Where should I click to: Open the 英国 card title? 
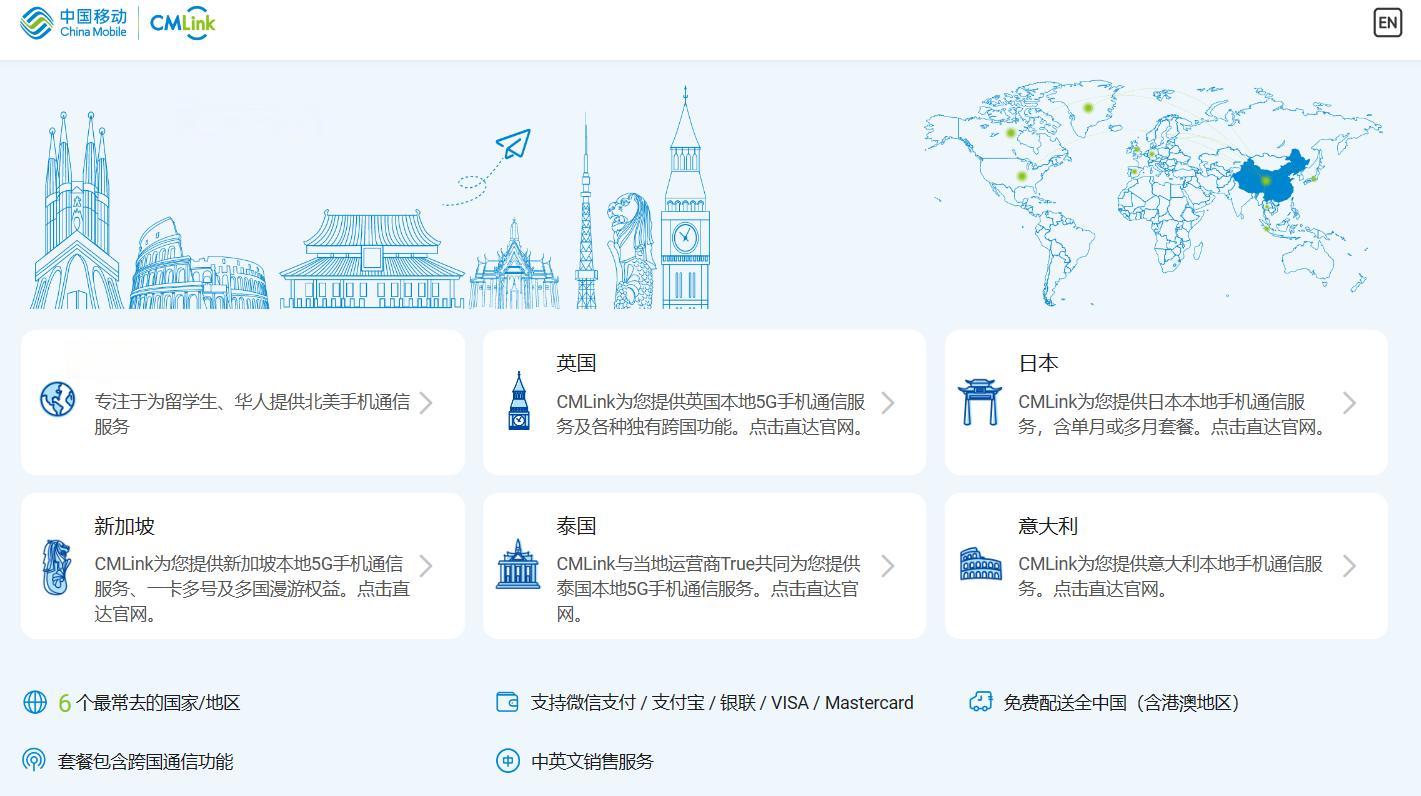point(576,363)
